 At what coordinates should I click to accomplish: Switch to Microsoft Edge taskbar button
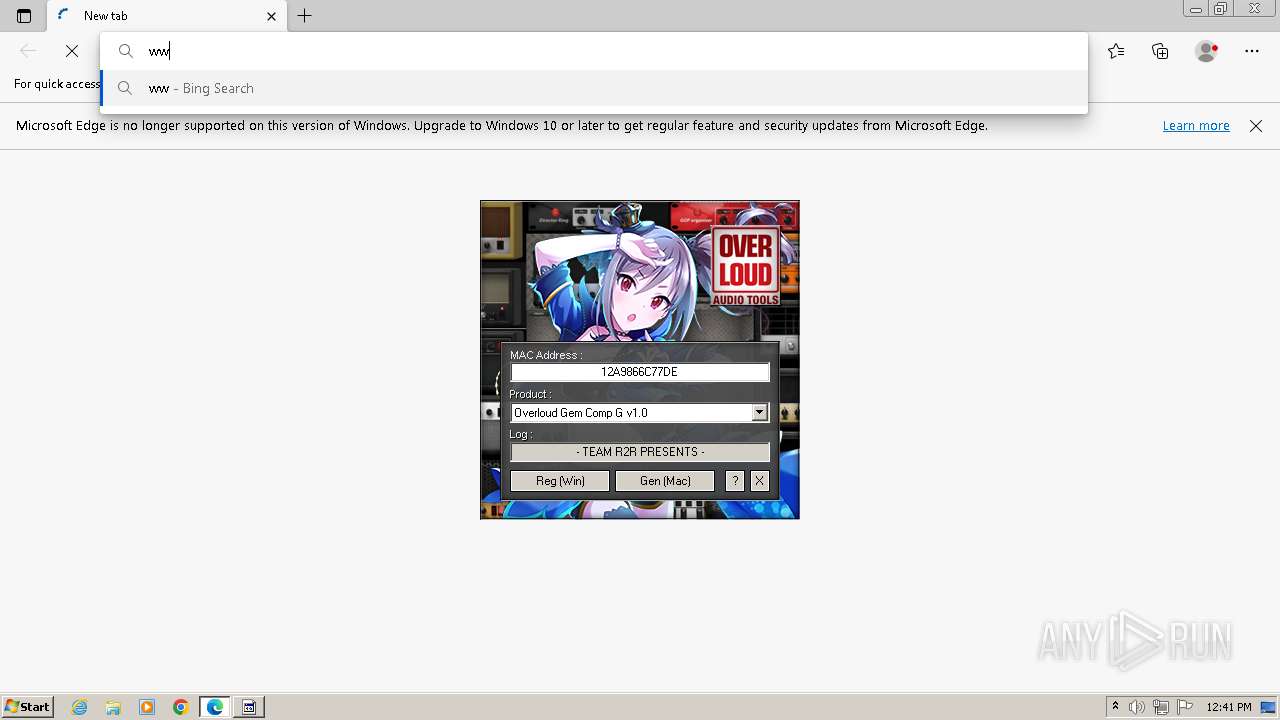tap(215, 707)
